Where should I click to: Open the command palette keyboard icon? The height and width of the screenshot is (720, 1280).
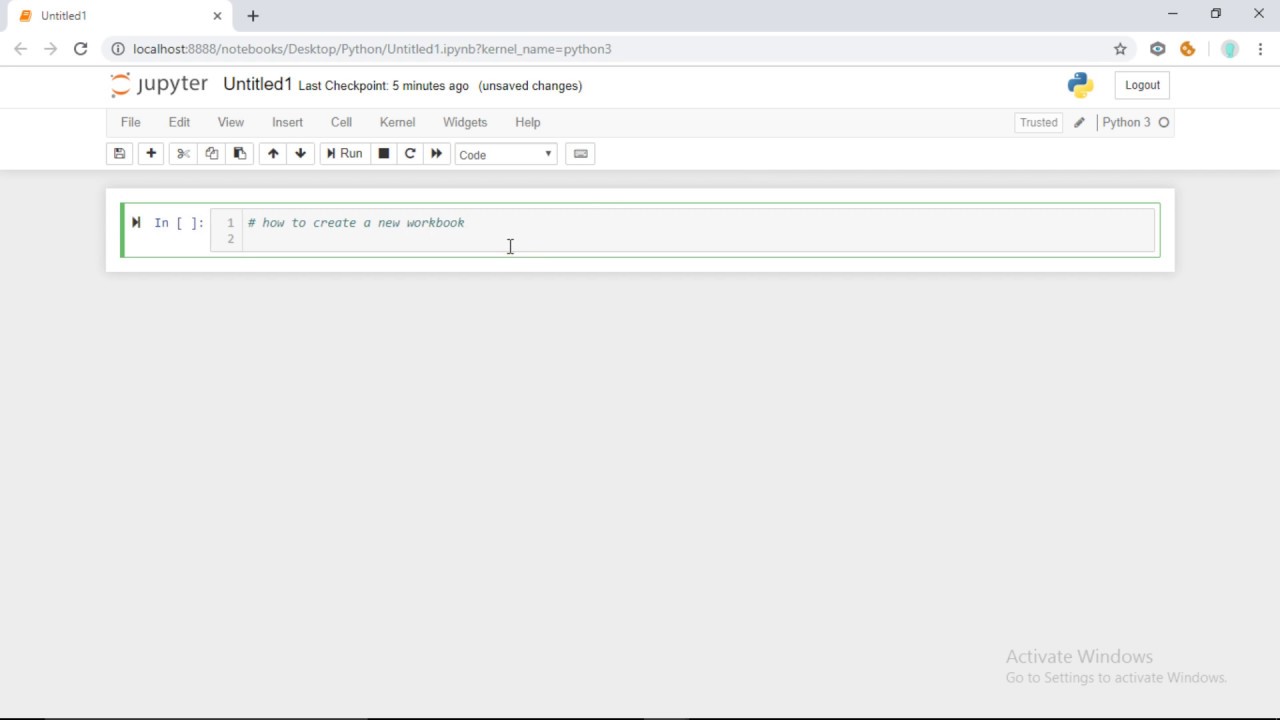pyautogui.click(x=580, y=154)
